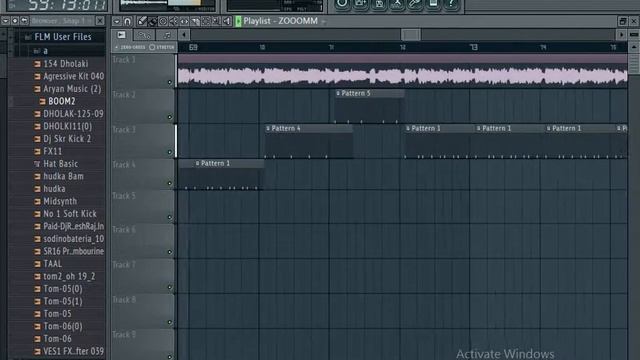Select the Midsynth browser item
640x360 pixels.
pos(60,201)
